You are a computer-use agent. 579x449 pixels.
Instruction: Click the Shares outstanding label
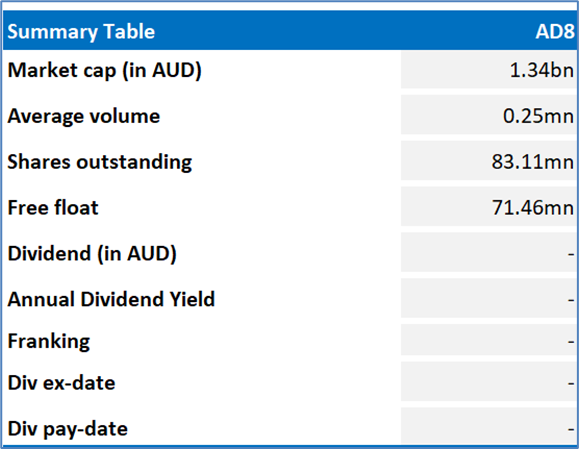[x=100, y=162]
